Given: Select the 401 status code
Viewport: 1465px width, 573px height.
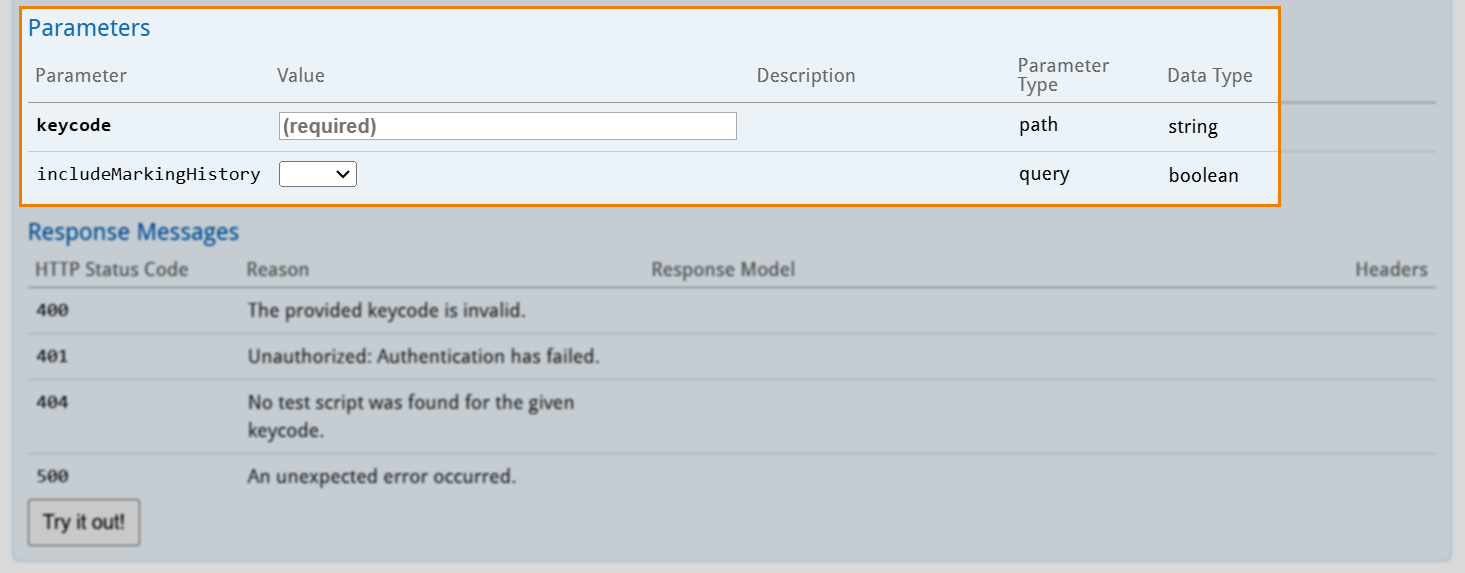Looking at the screenshot, I should tap(52, 356).
